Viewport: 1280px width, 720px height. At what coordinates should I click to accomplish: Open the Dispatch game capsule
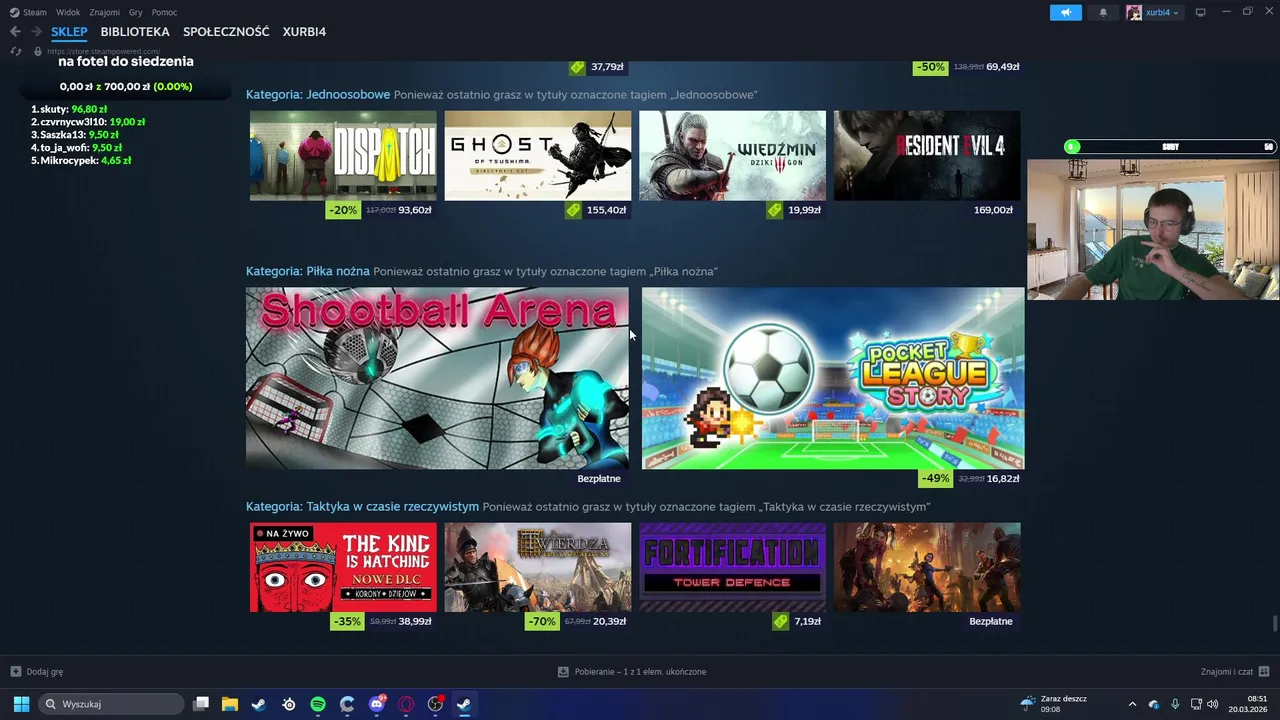pyautogui.click(x=343, y=155)
